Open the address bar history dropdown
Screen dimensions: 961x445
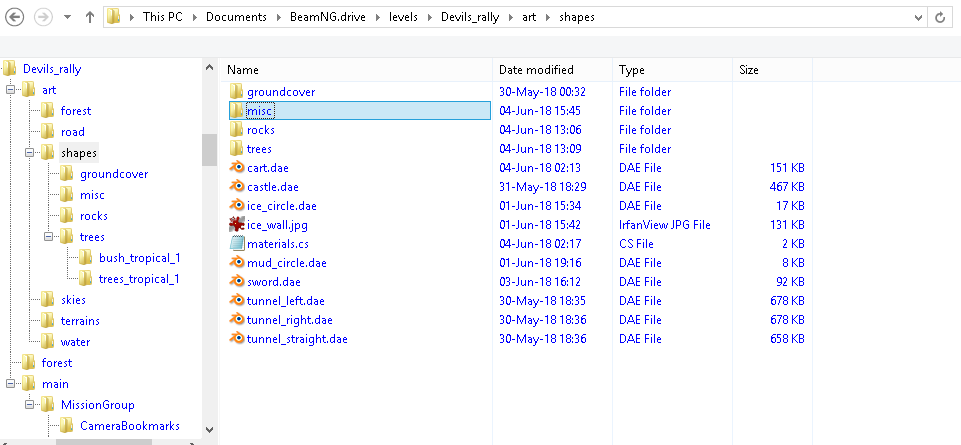point(918,17)
